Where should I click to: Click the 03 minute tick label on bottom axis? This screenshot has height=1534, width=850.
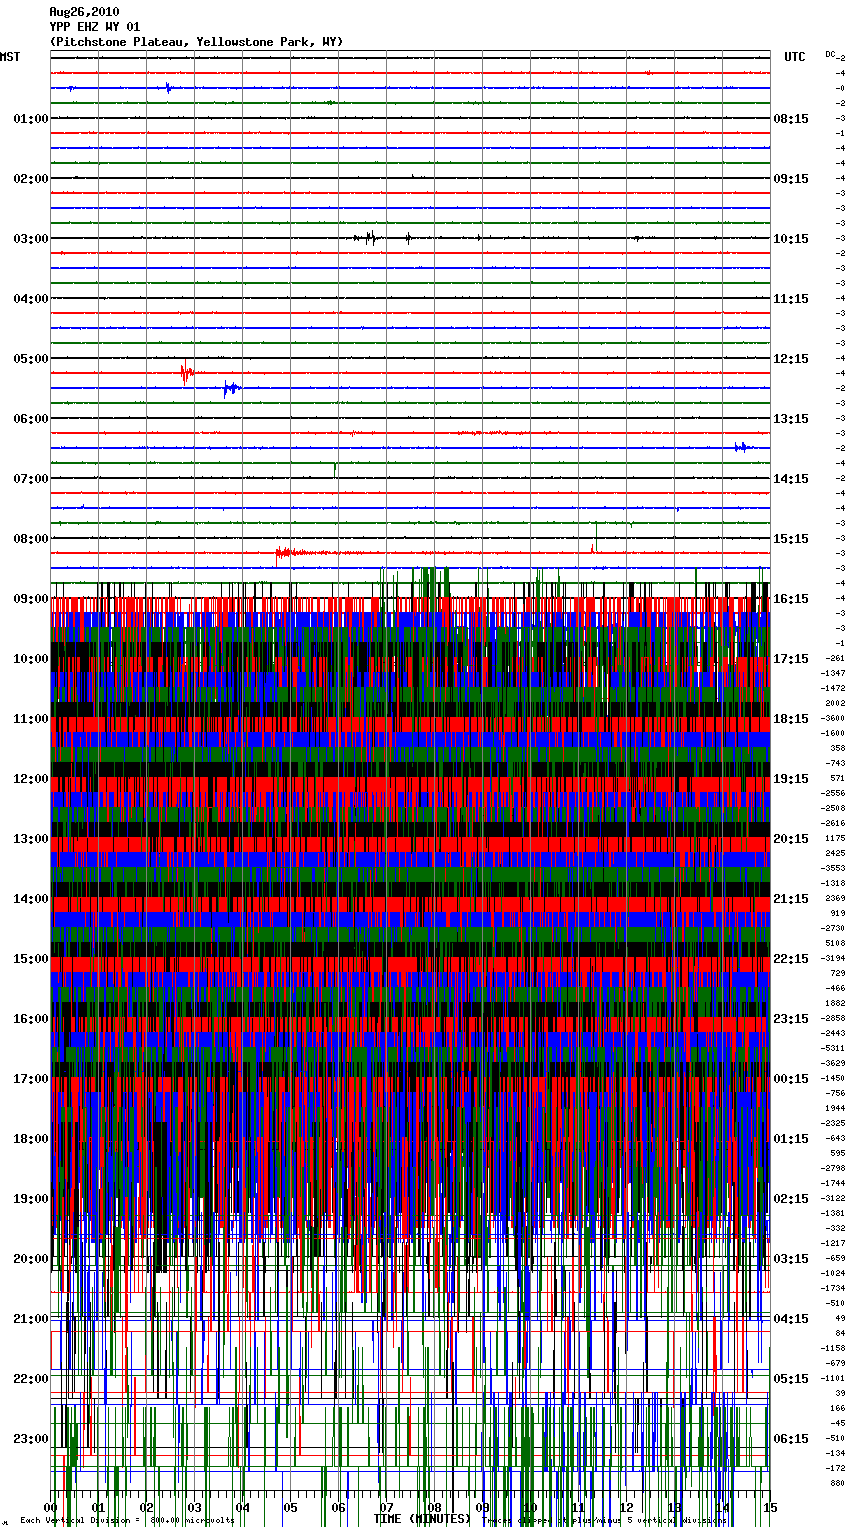click(194, 1507)
